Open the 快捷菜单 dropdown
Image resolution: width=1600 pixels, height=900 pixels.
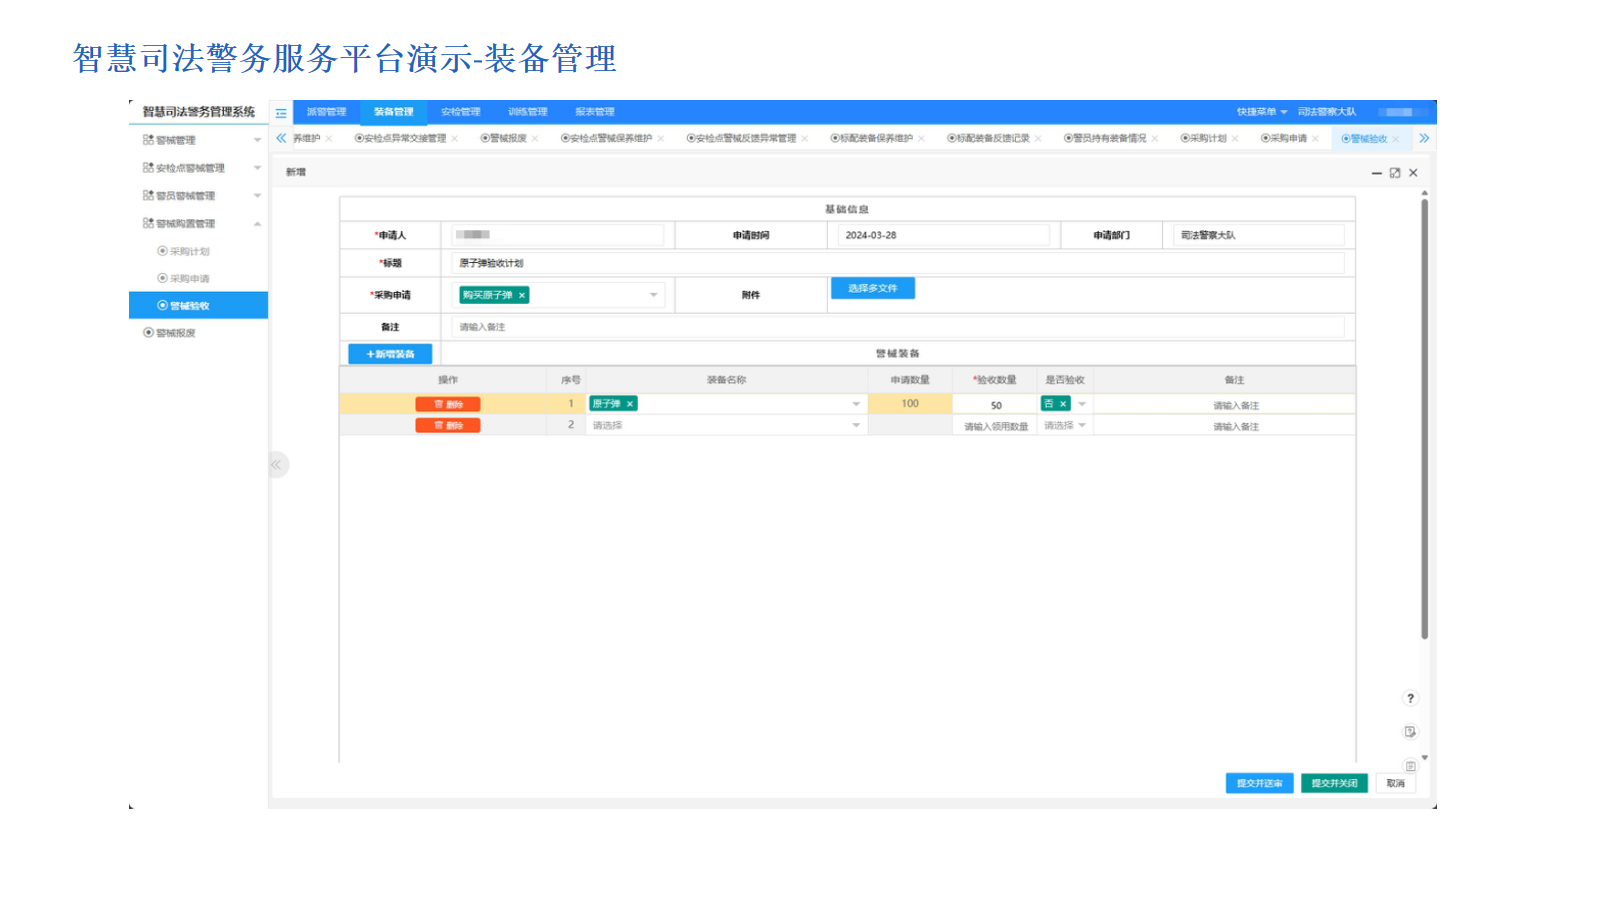pyautogui.click(x=1262, y=112)
